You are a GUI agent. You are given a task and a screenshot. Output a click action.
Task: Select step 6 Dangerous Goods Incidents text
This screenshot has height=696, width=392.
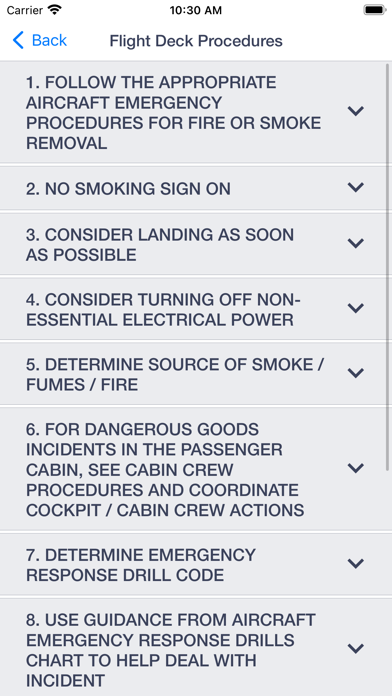pos(165,470)
